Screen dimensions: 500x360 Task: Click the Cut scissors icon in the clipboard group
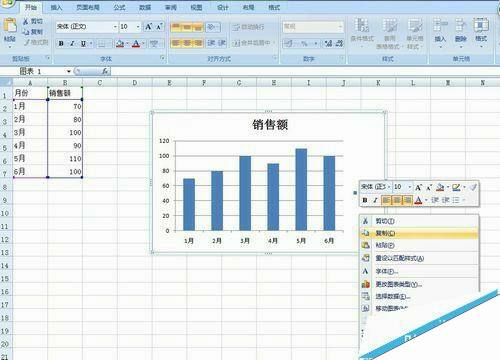pos(25,22)
